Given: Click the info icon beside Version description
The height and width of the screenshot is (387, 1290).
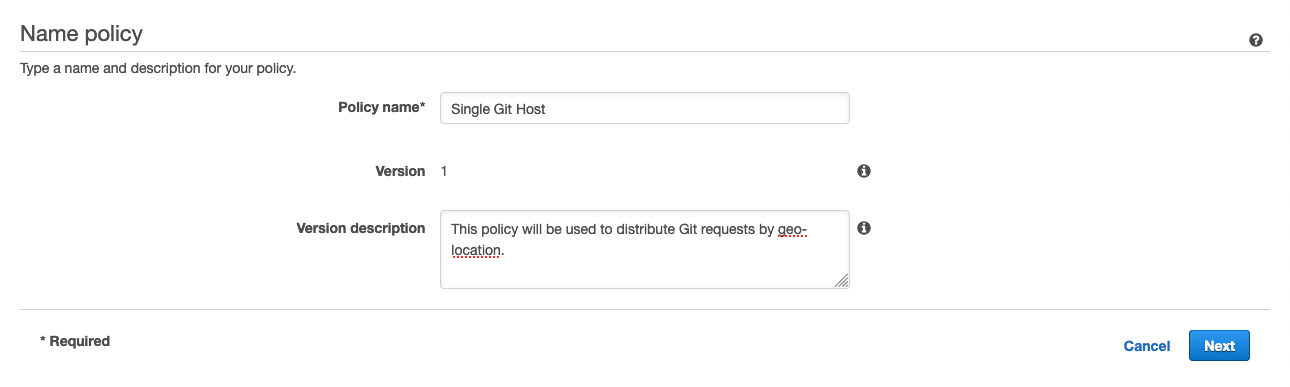Looking at the screenshot, I should tap(864, 228).
